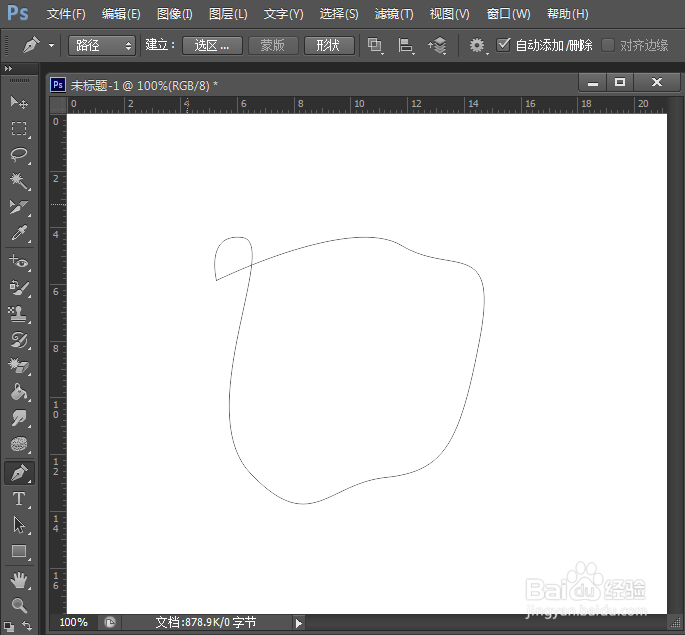Swap foreground and background colors
Viewport: 685px width, 635px height.
point(27,625)
